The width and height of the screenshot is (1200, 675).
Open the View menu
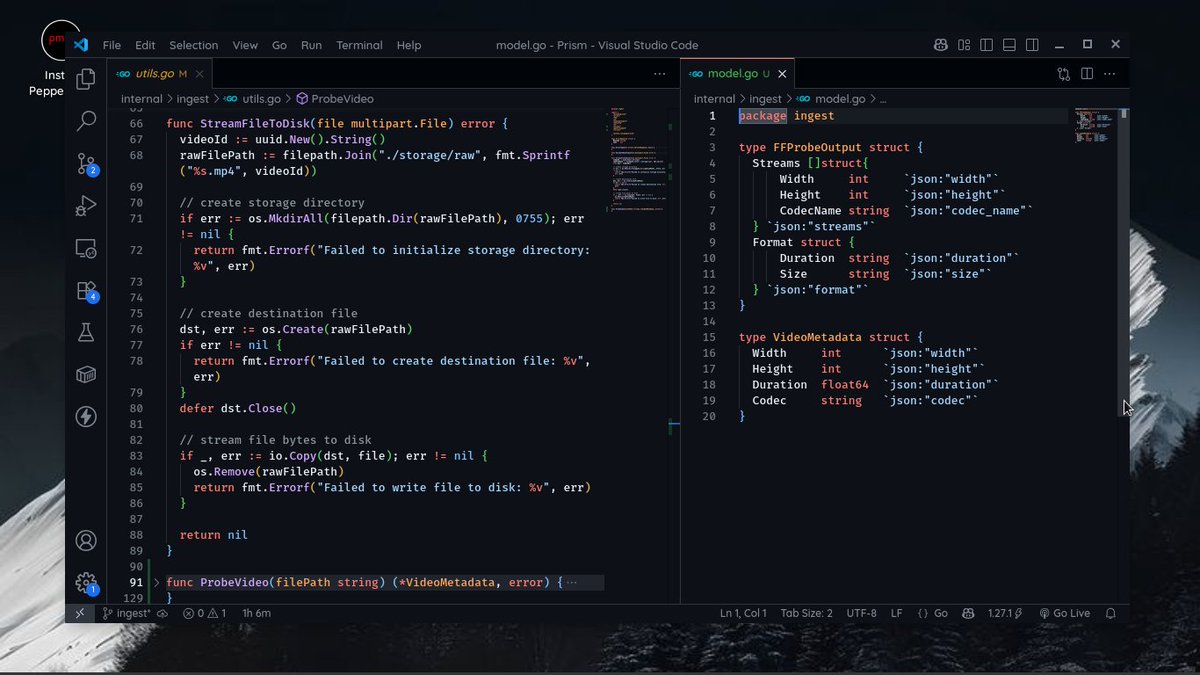click(x=245, y=45)
